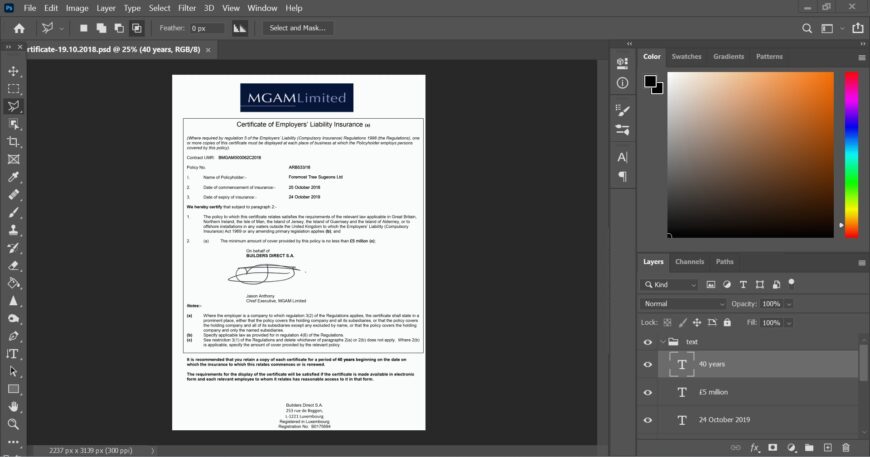
Task: Click the Select and Mask button
Action: click(x=297, y=28)
